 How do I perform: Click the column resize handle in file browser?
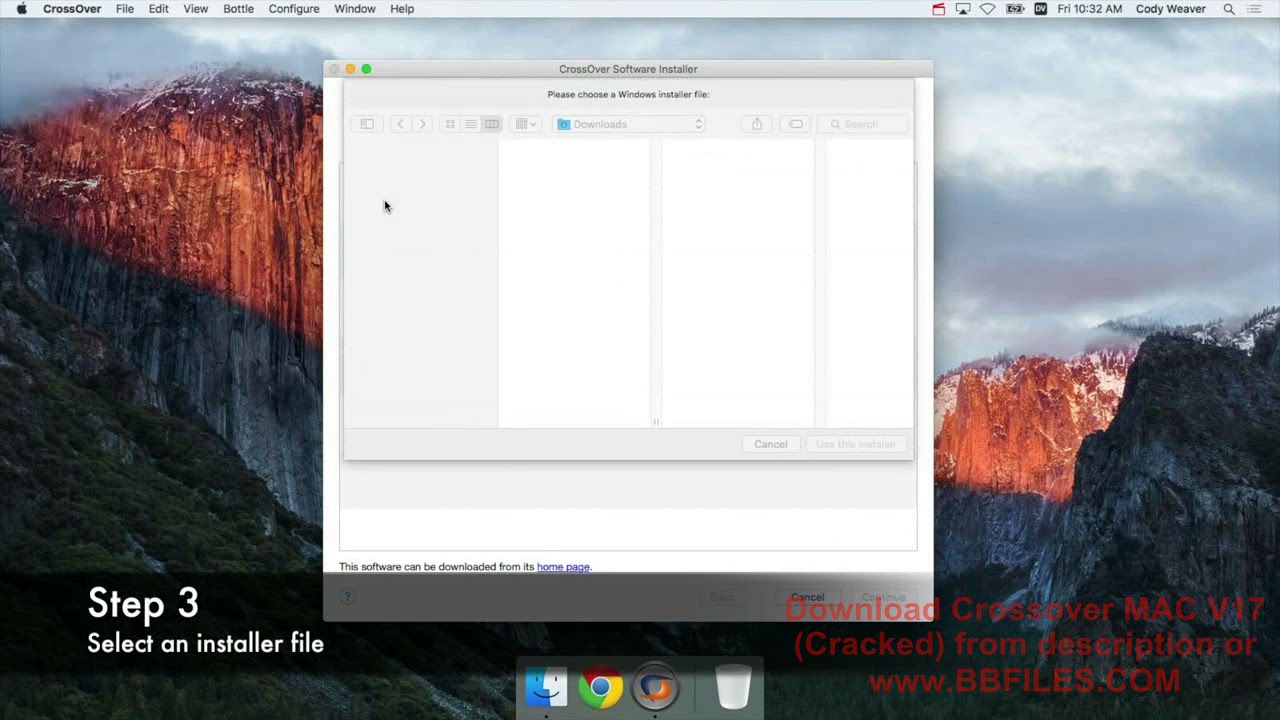656,422
